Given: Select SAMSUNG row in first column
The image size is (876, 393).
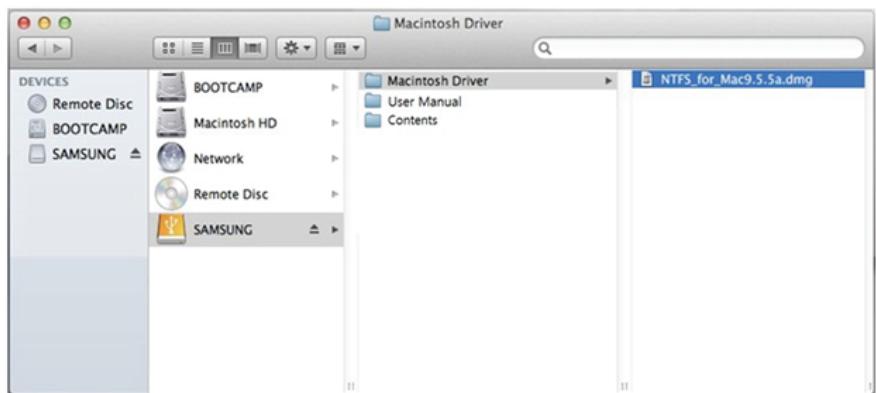Looking at the screenshot, I should point(246,230).
